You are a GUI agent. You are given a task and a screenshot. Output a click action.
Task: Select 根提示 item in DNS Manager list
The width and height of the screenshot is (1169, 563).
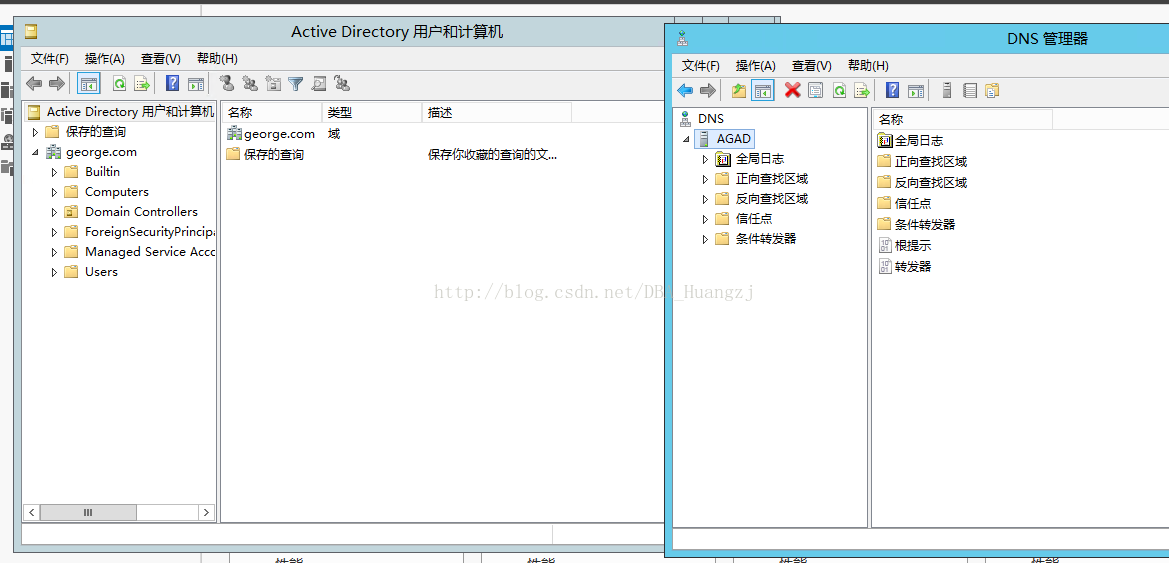[x=904, y=245]
